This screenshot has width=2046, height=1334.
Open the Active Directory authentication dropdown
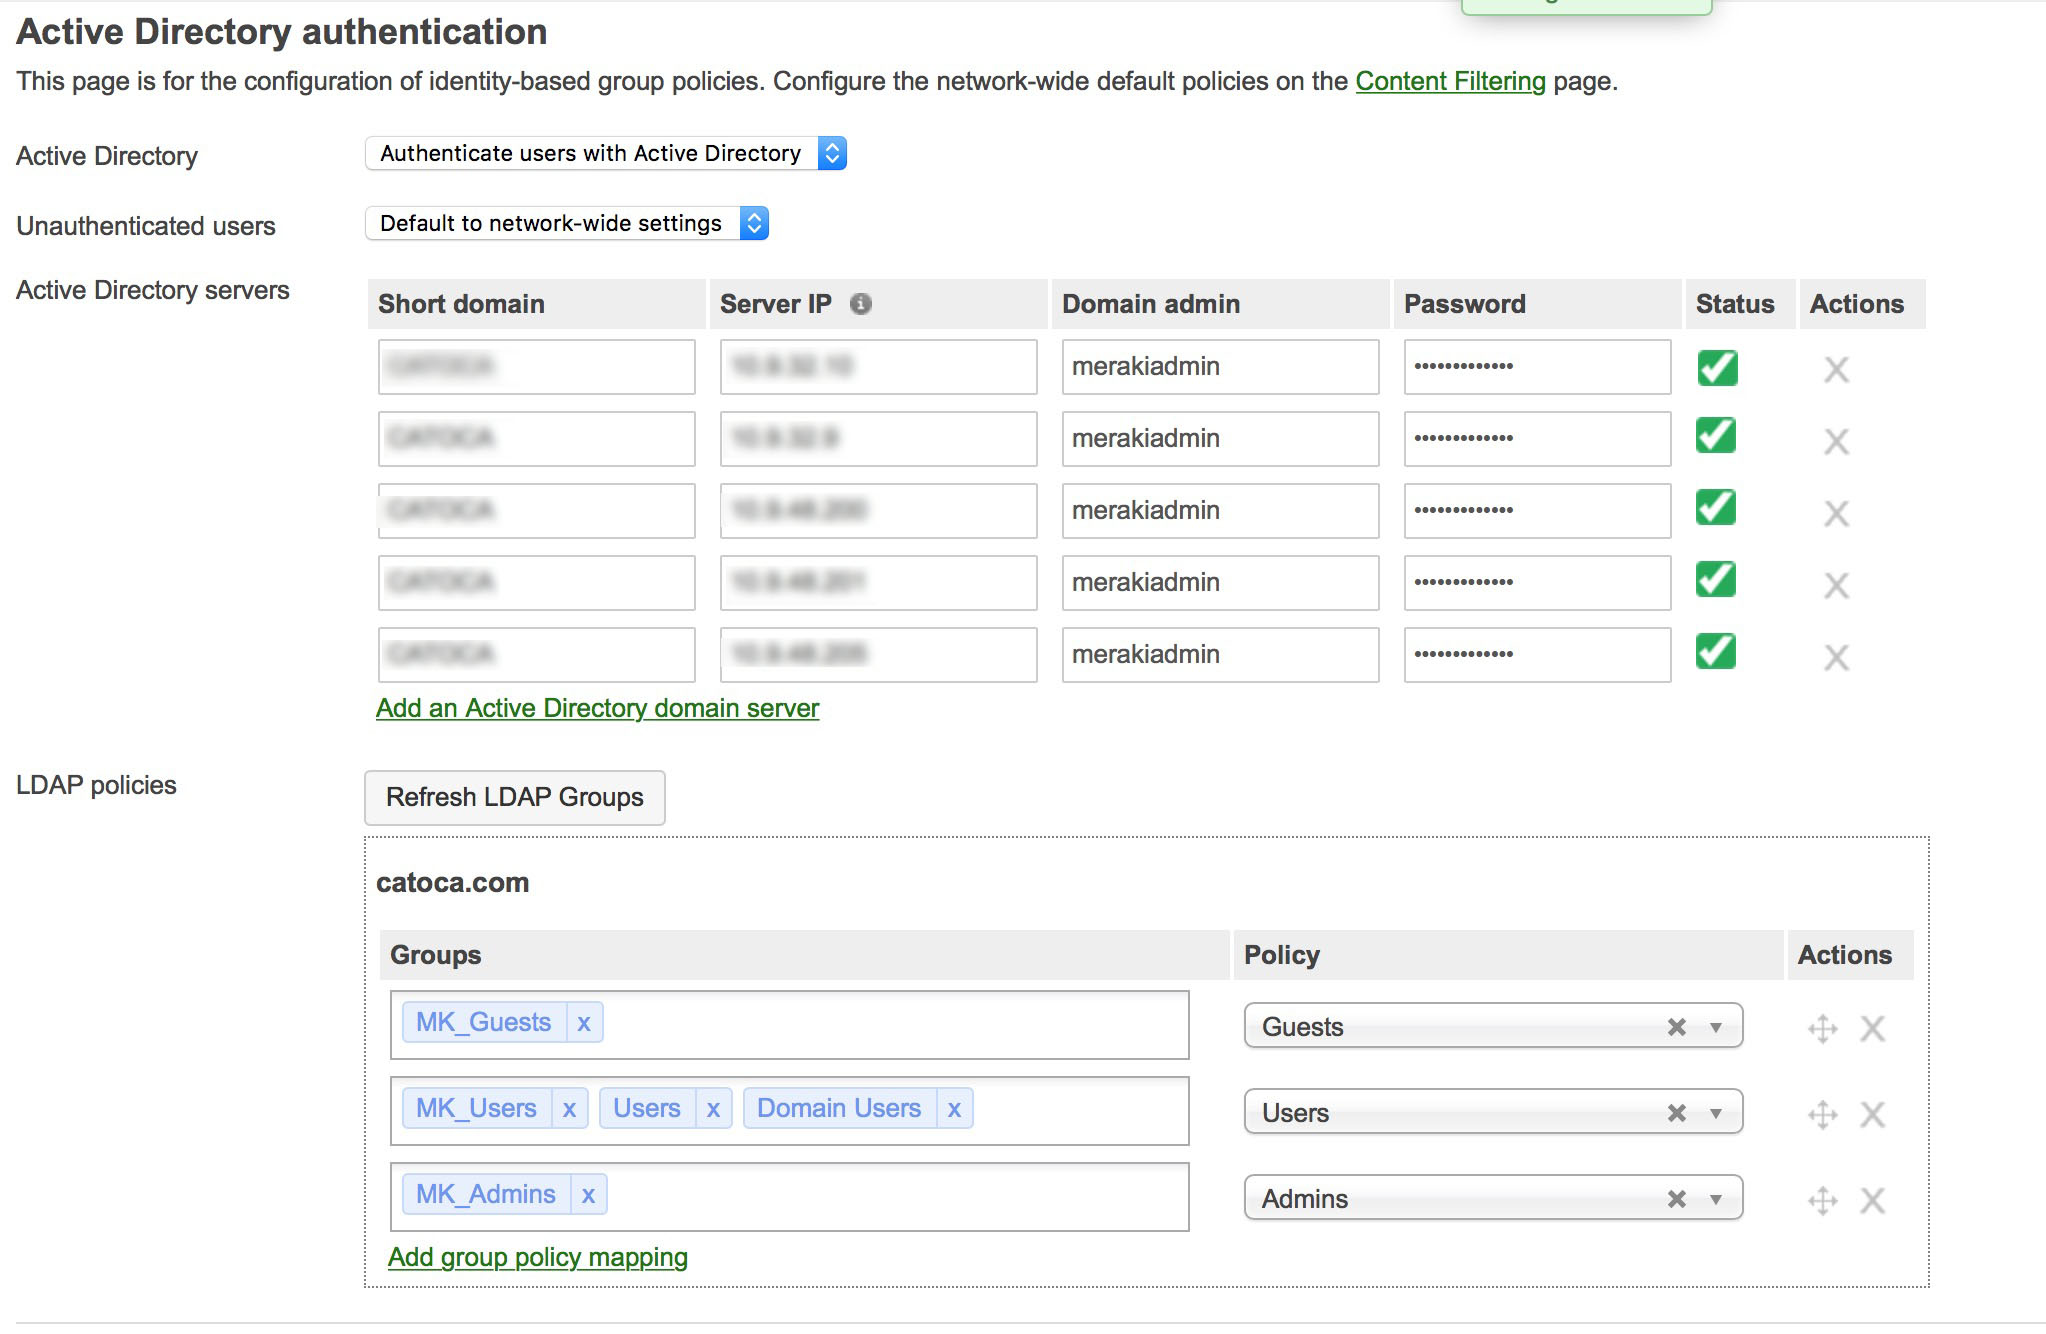coord(606,153)
